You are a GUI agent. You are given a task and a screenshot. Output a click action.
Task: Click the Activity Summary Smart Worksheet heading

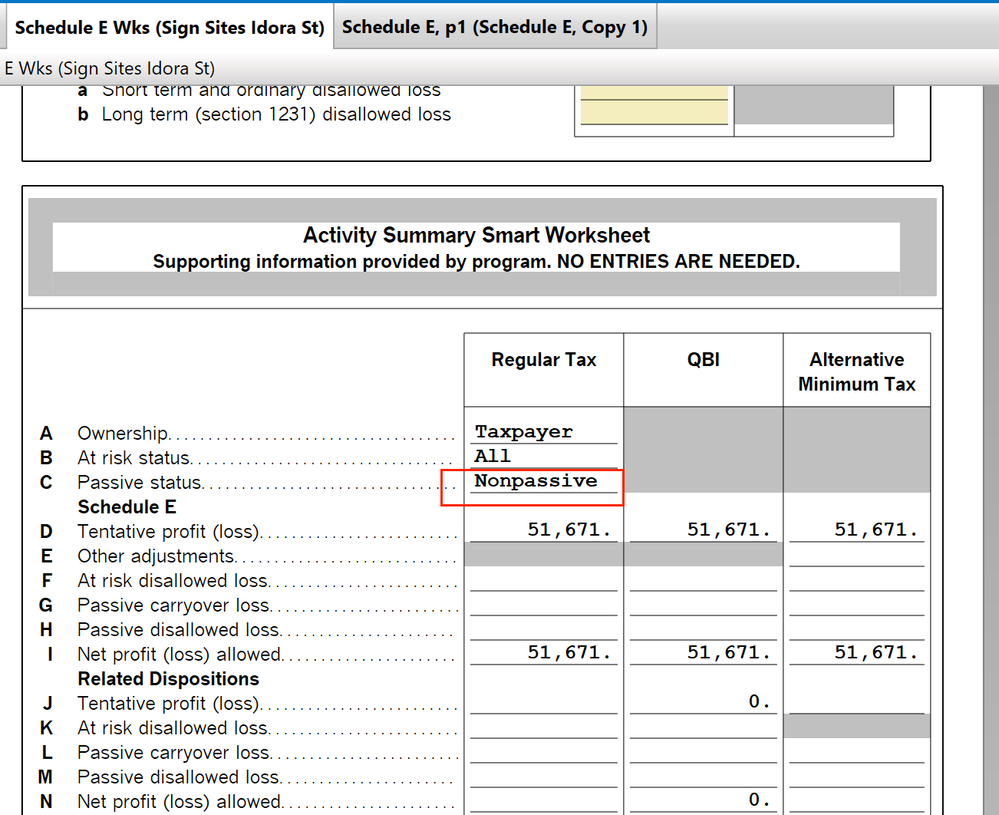[x=476, y=236]
